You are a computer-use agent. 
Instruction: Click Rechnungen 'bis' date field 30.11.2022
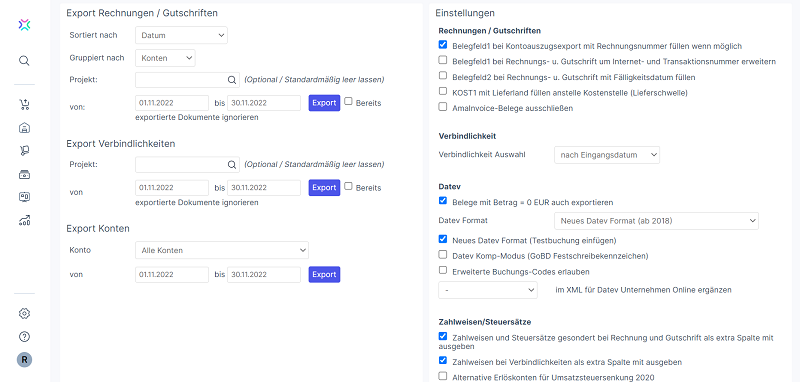264,103
